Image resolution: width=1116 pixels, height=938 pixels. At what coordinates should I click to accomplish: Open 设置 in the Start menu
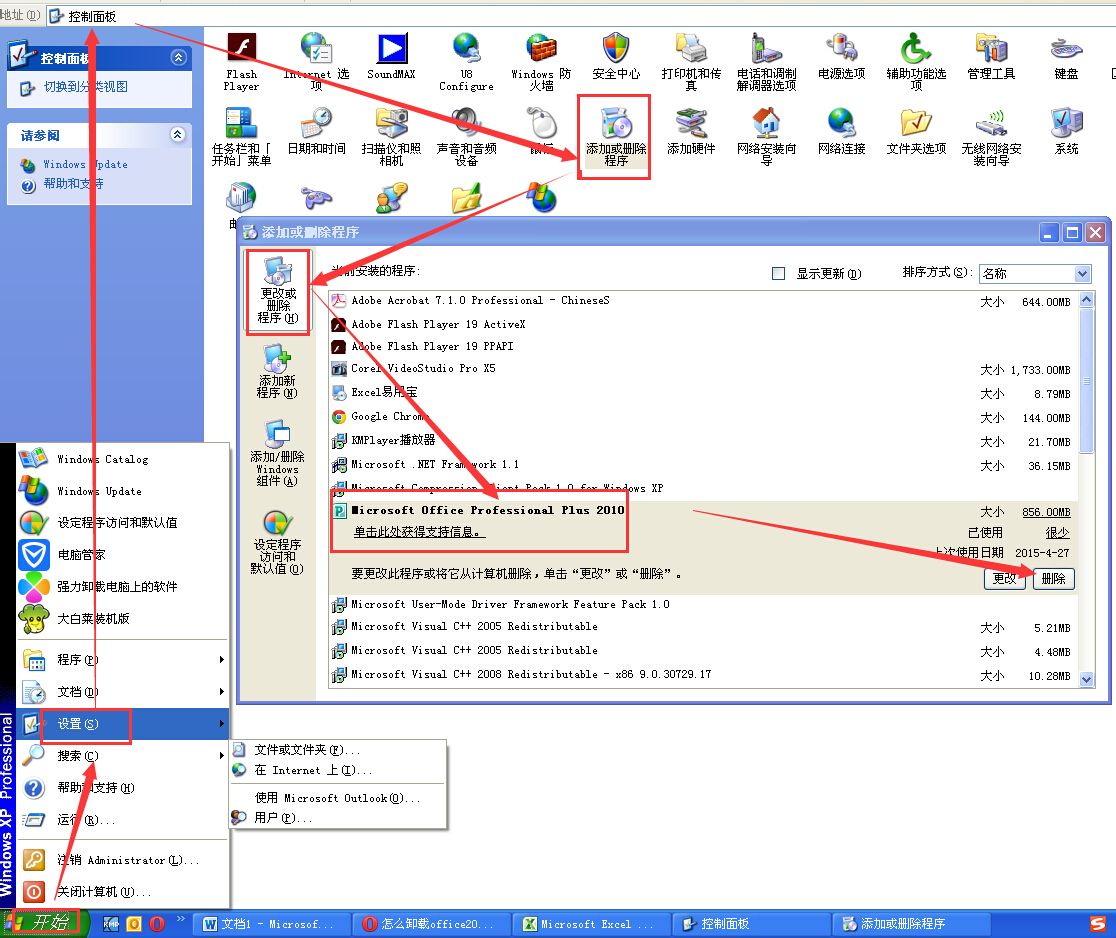tap(122, 724)
